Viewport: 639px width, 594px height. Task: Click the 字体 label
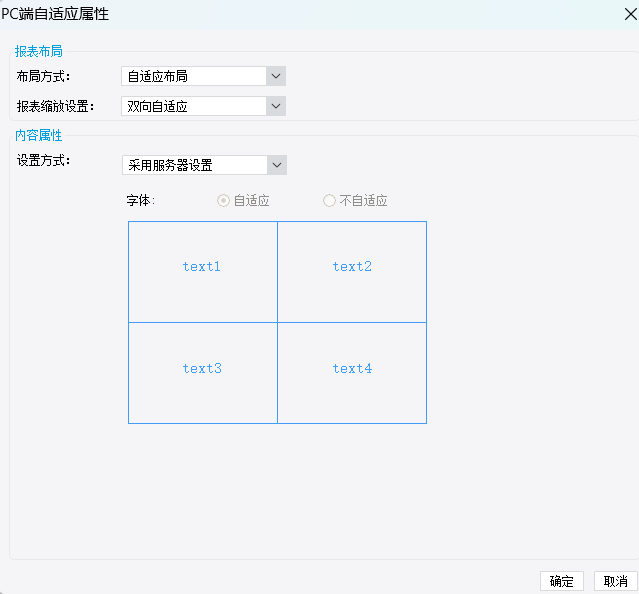click(141, 200)
